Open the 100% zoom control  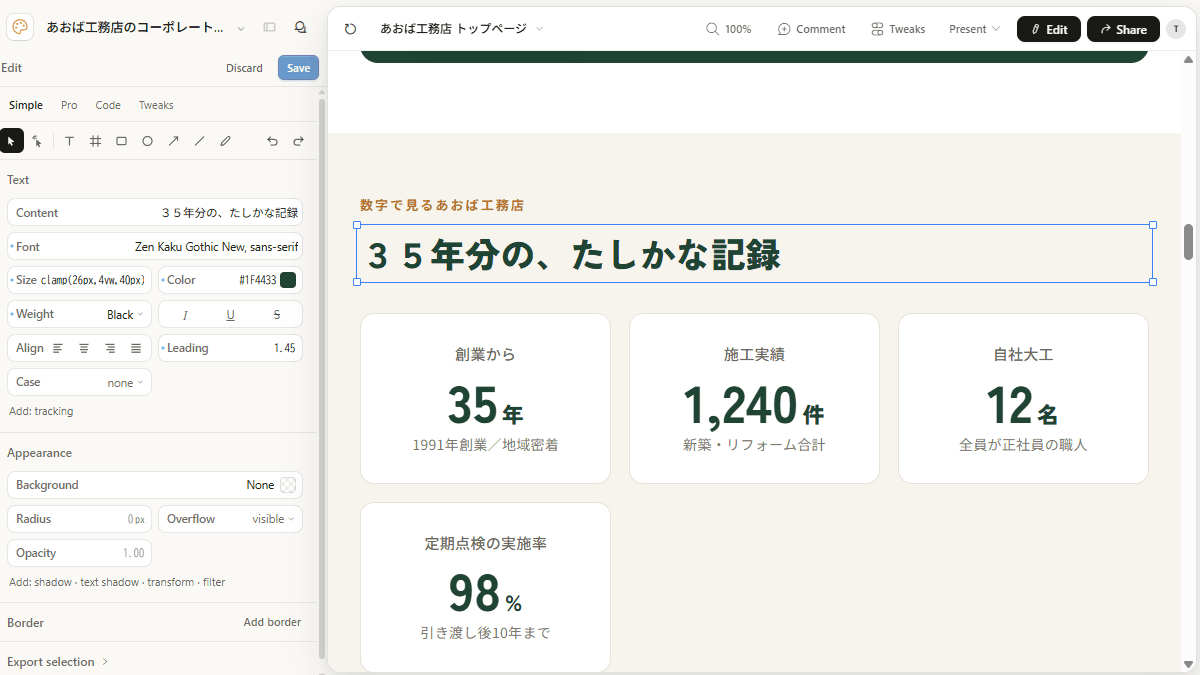click(729, 29)
